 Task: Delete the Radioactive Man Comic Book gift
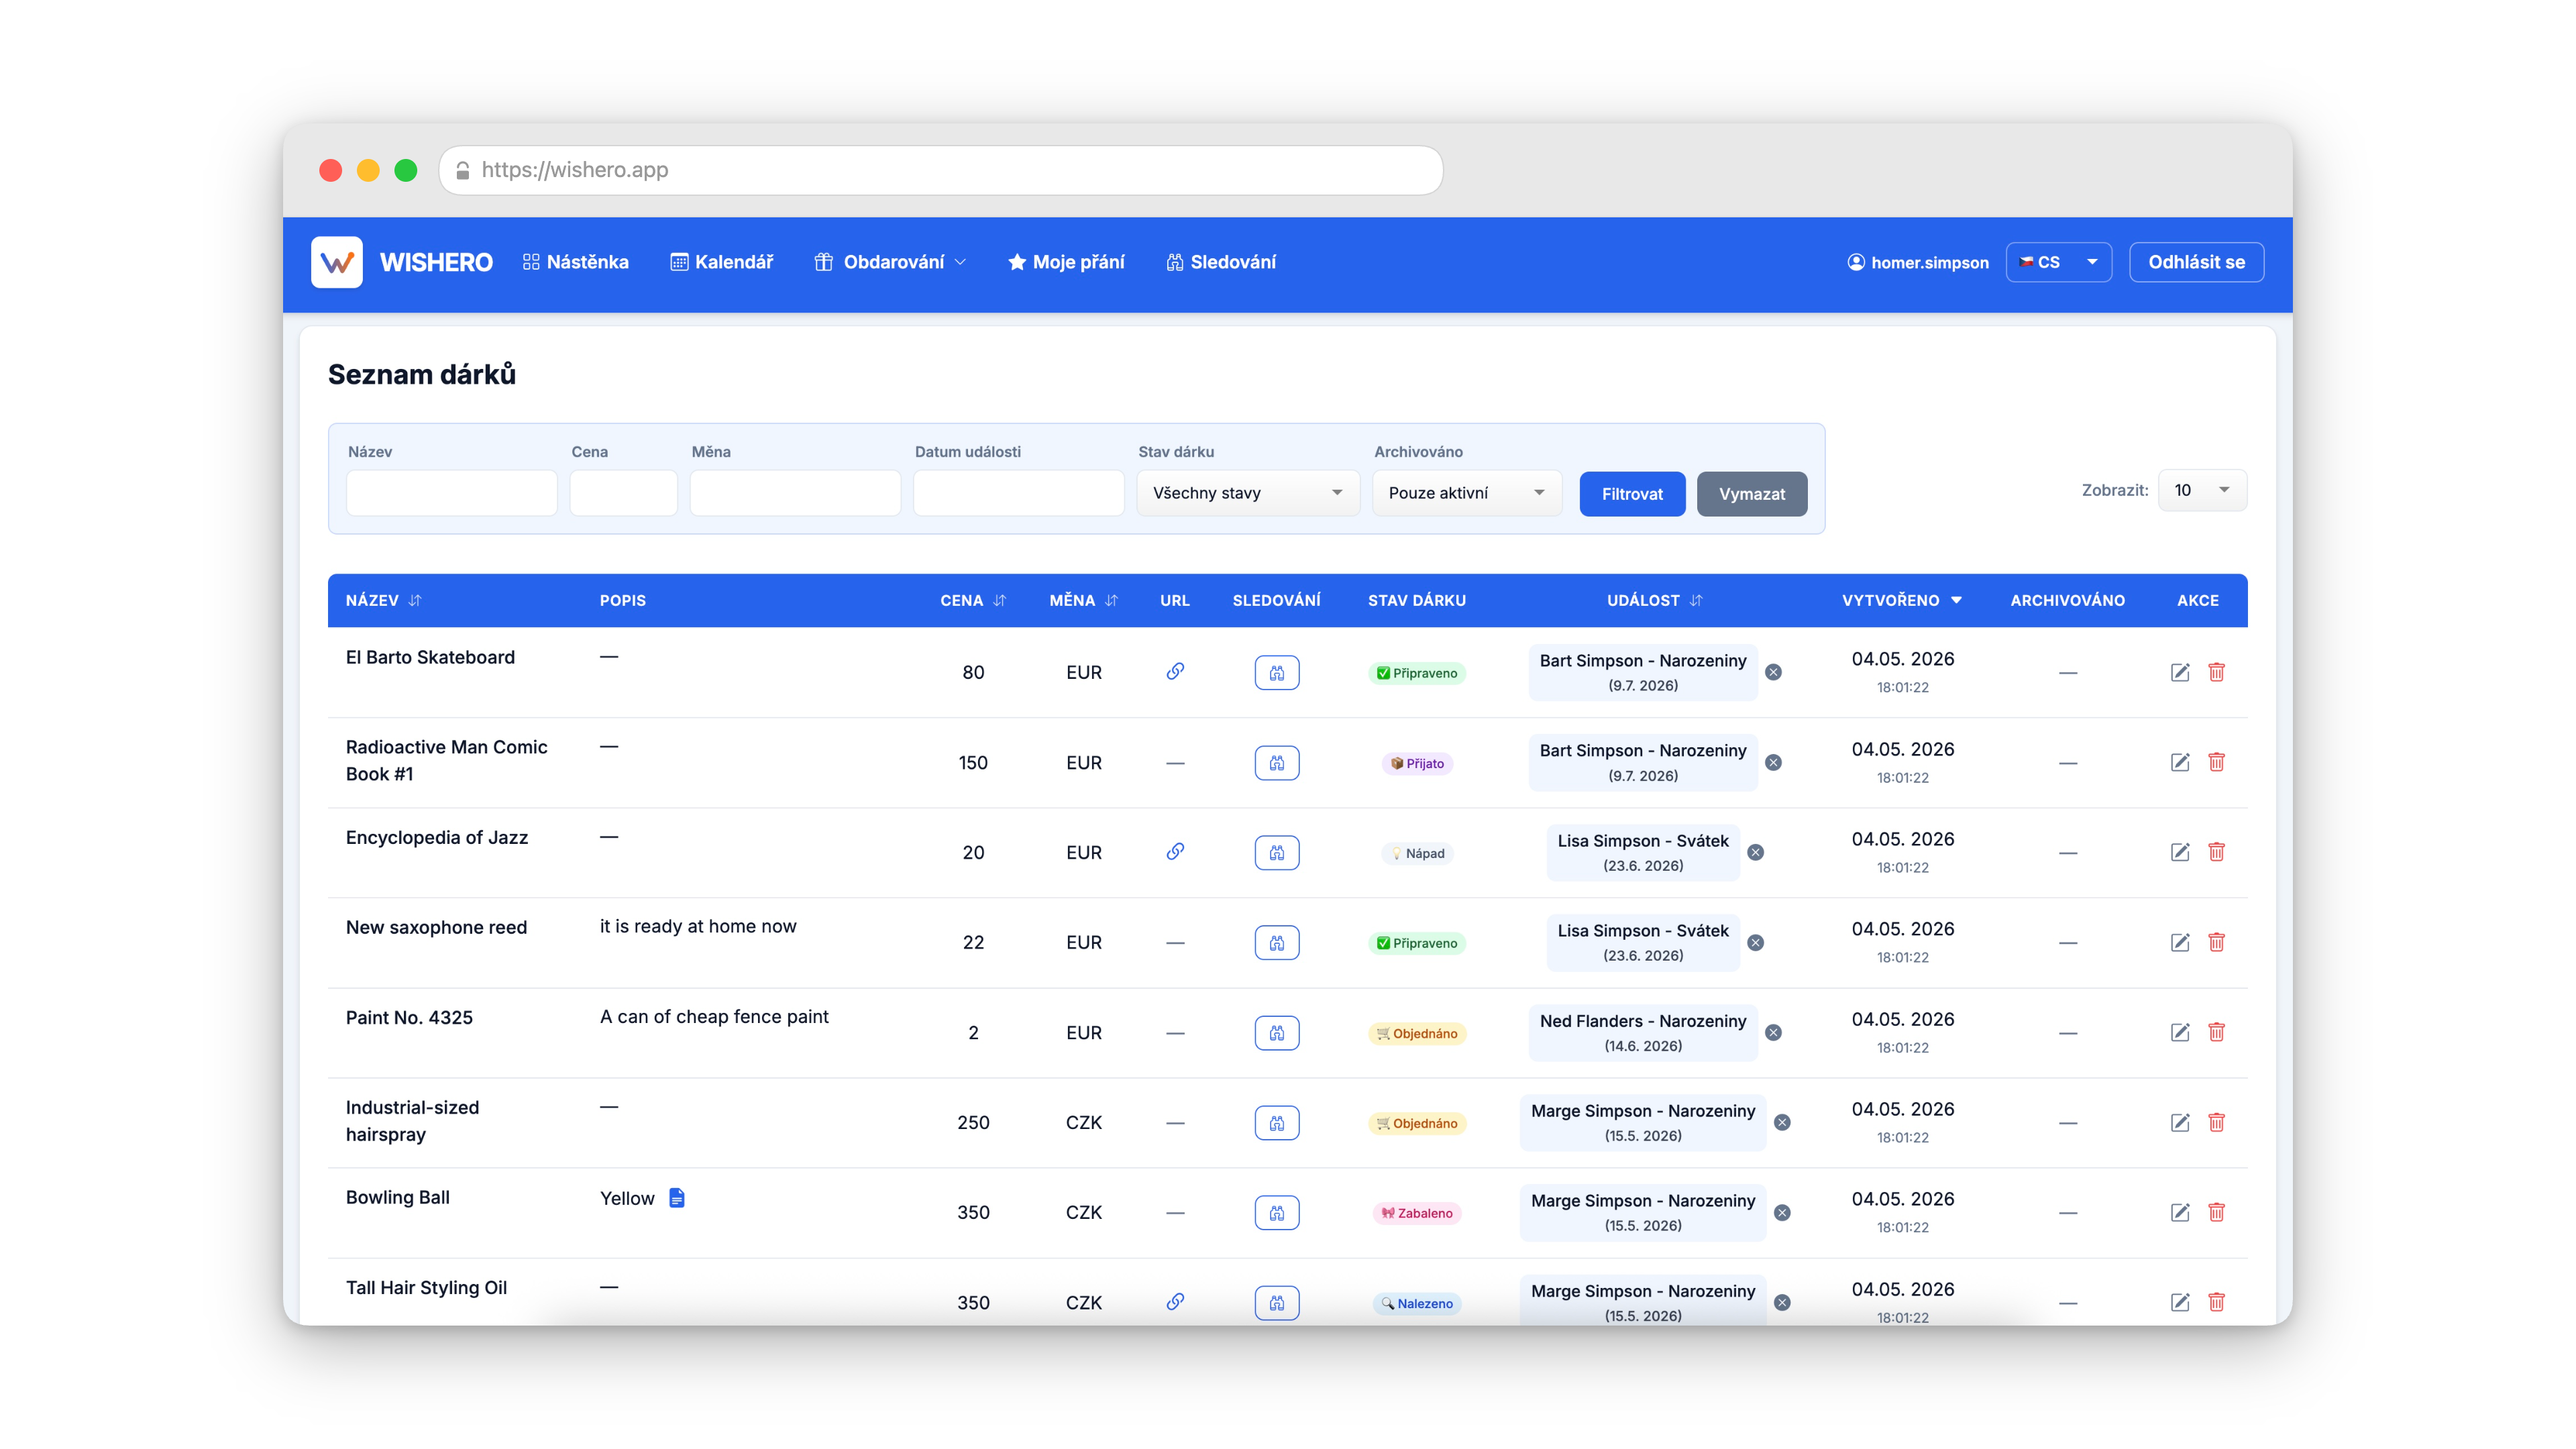click(x=2216, y=762)
